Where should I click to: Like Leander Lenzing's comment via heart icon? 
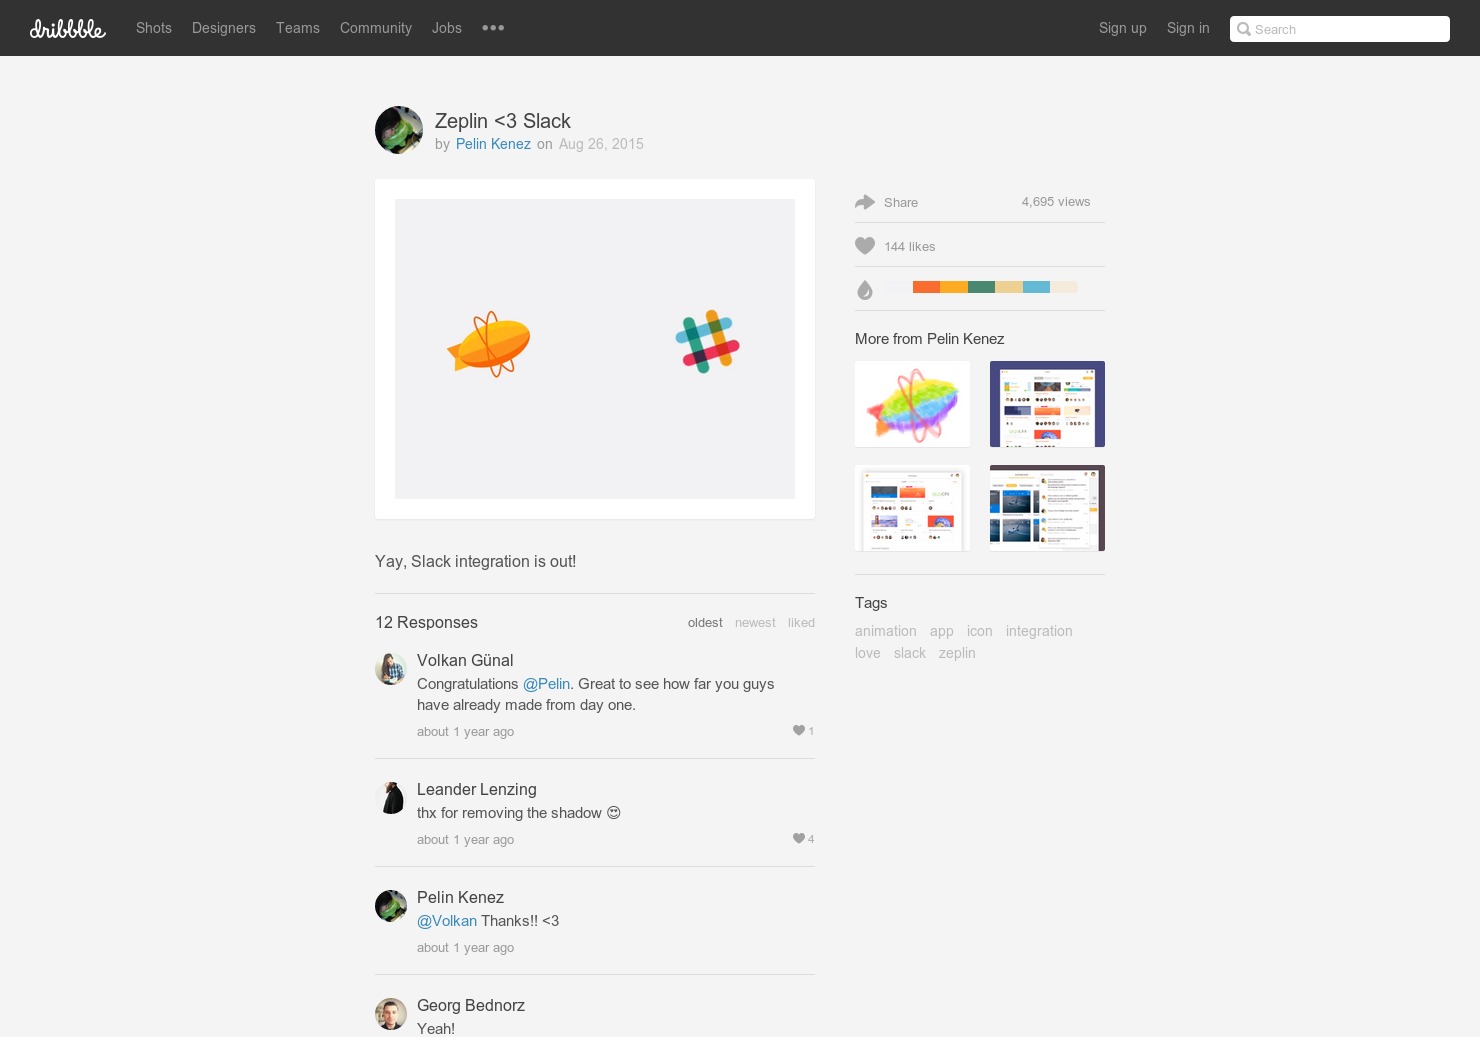(x=797, y=838)
